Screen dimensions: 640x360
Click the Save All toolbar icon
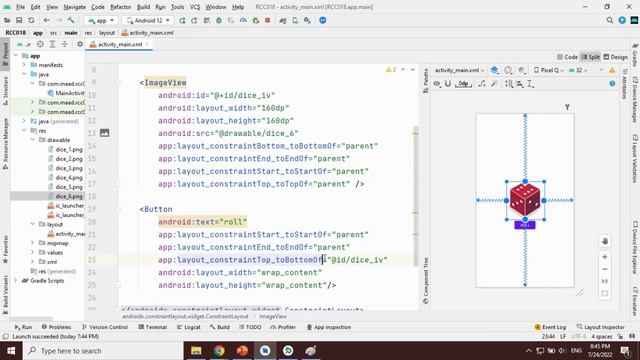tap(19, 20)
